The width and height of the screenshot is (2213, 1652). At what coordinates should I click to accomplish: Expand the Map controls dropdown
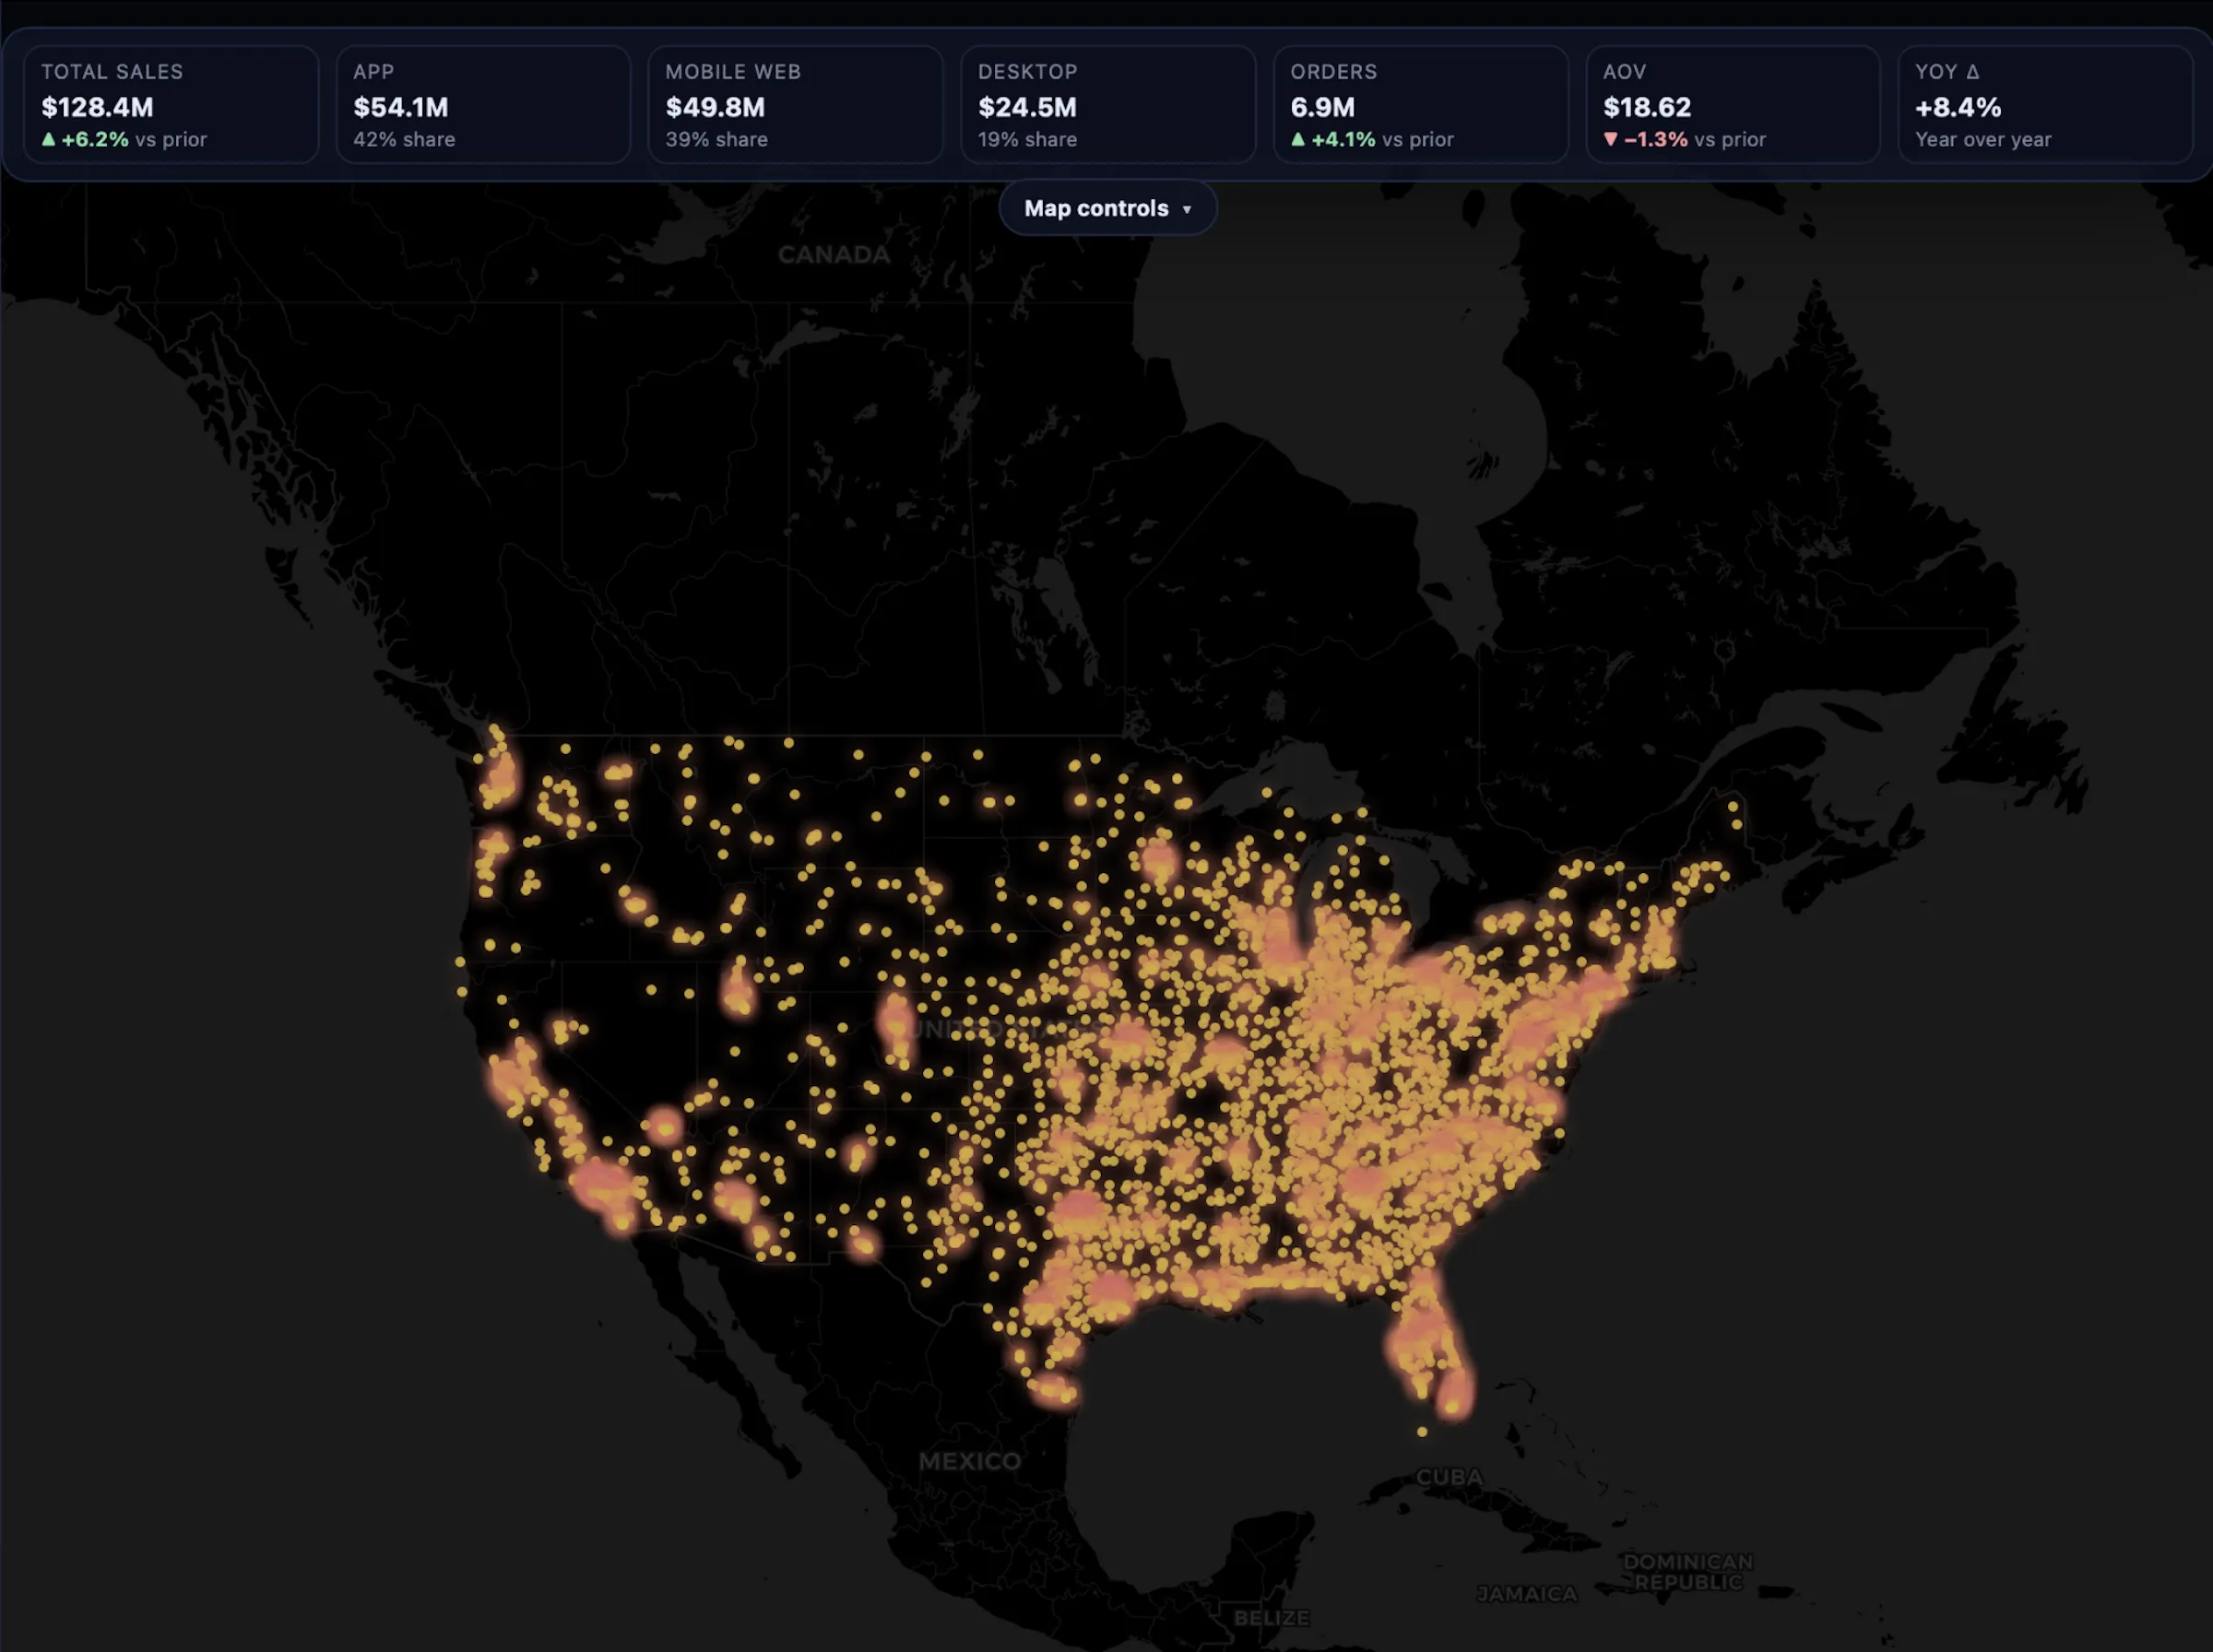pyautogui.click(x=1107, y=208)
